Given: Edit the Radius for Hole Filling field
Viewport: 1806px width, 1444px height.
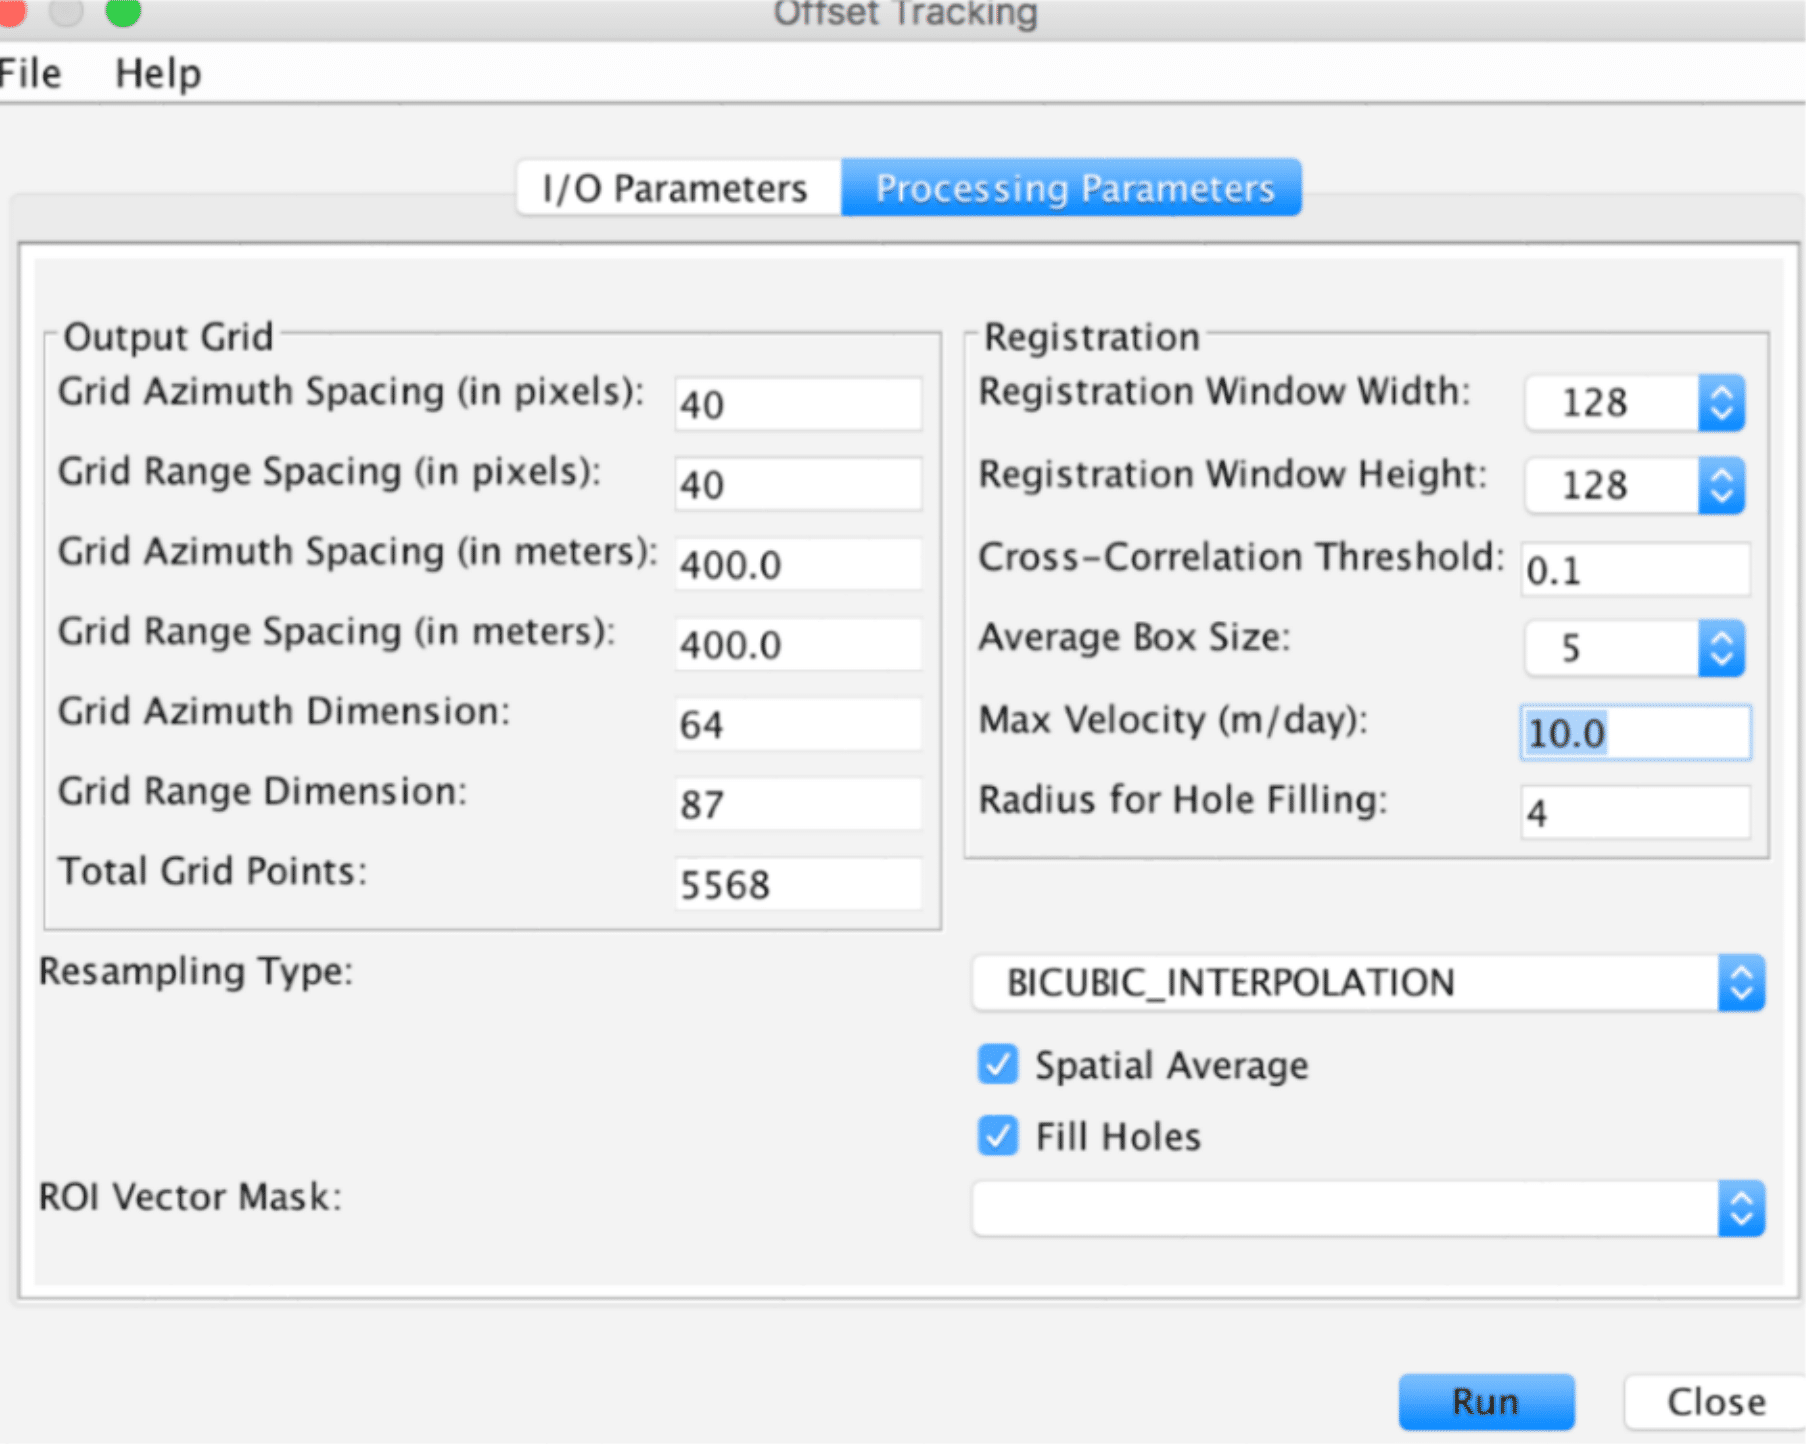Looking at the screenshot, I should point(1636,812).
